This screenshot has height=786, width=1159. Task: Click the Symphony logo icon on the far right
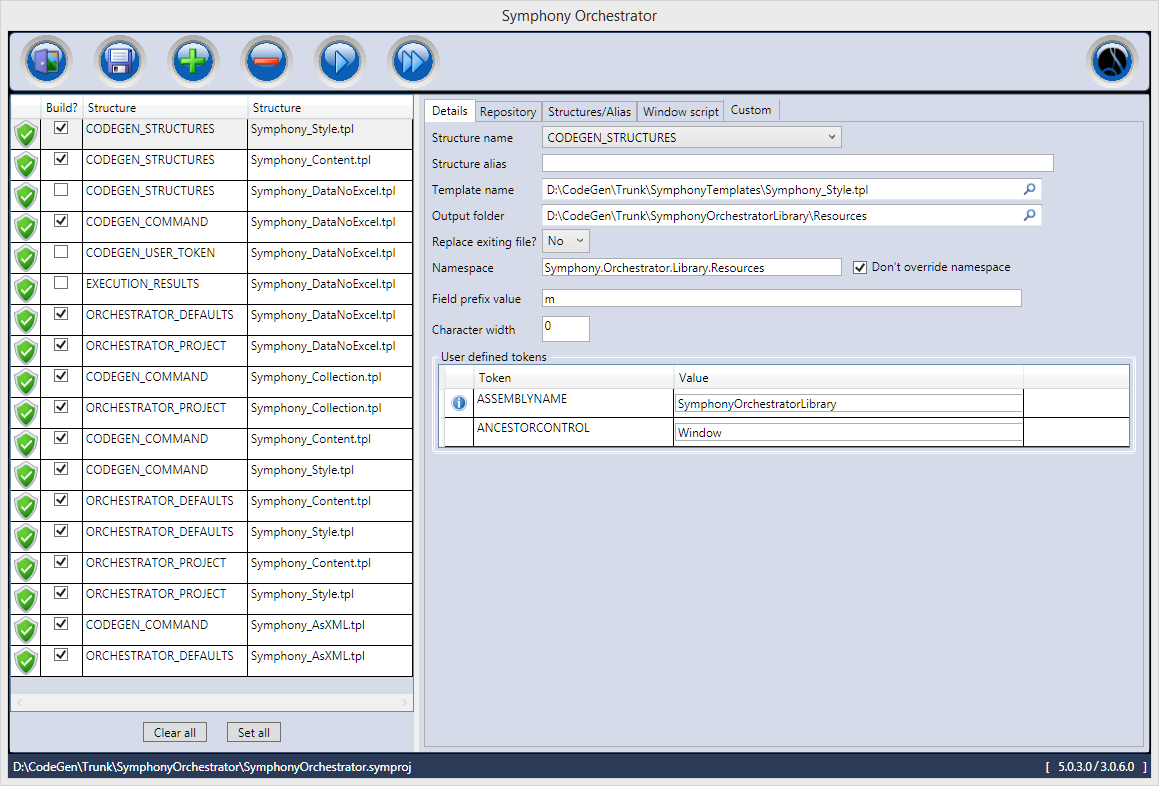click(x=1112, y=60)
